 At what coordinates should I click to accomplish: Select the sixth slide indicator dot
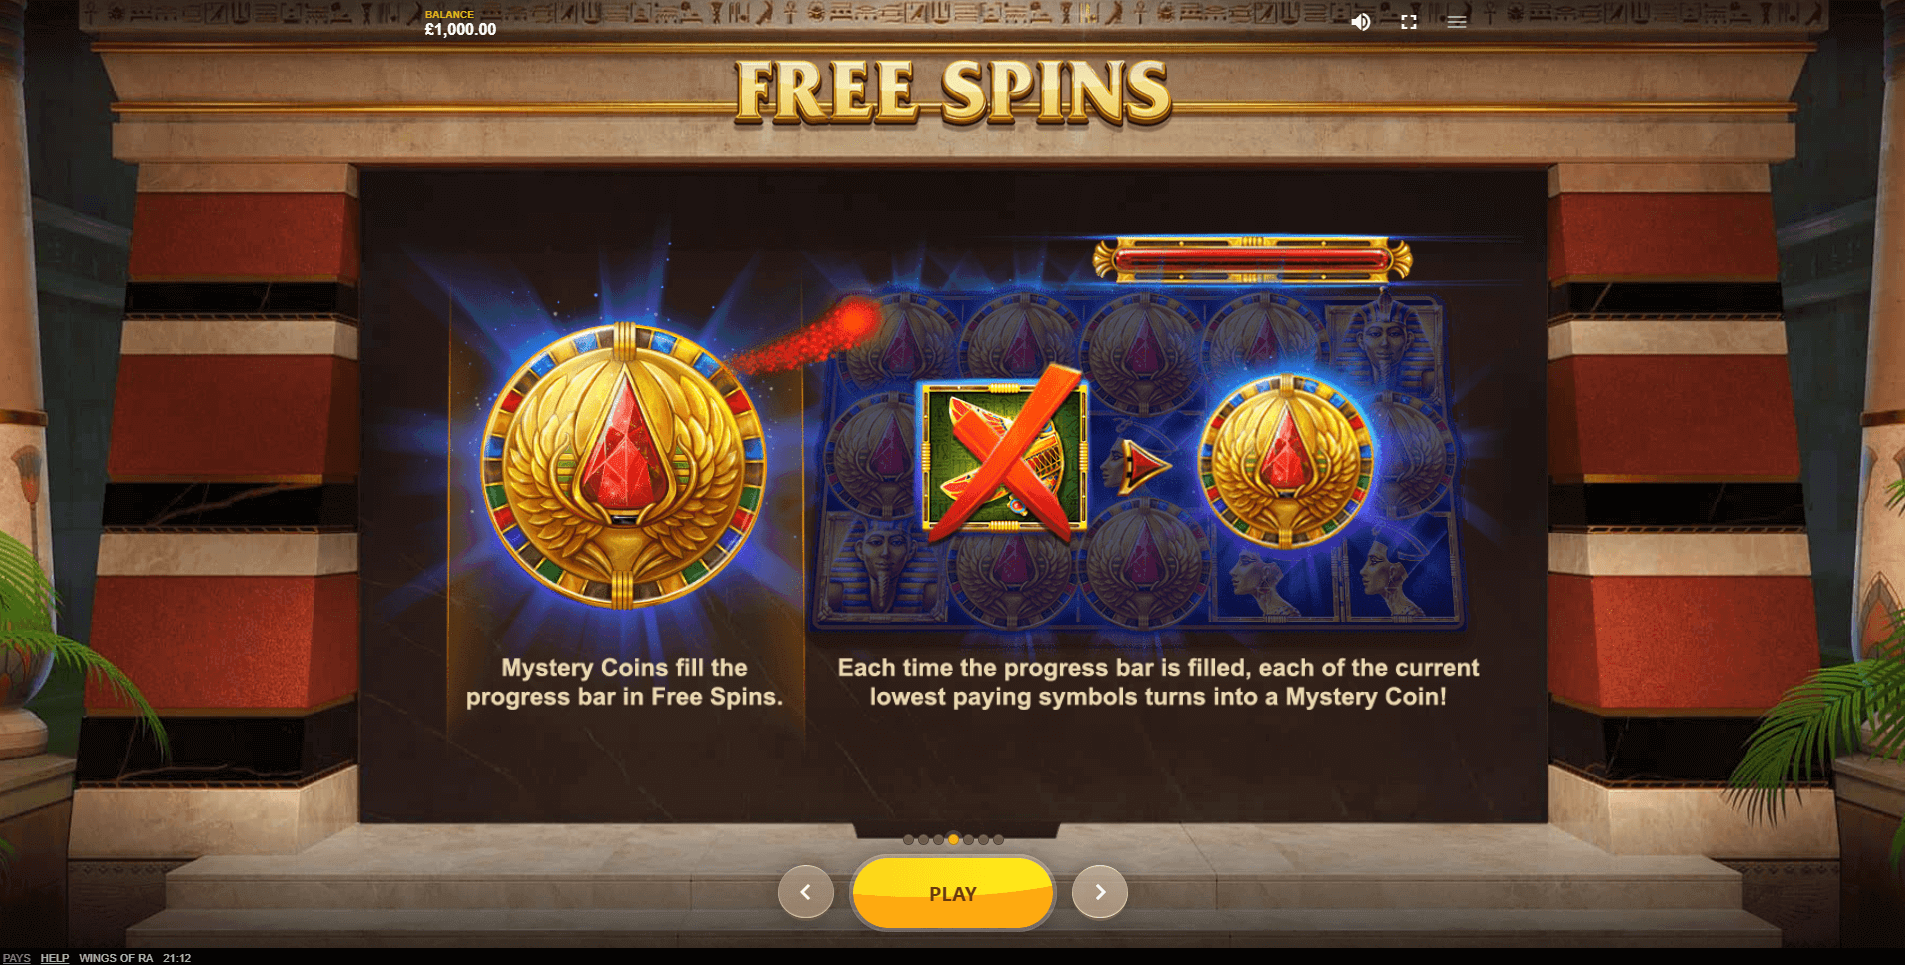coord(983,840)
